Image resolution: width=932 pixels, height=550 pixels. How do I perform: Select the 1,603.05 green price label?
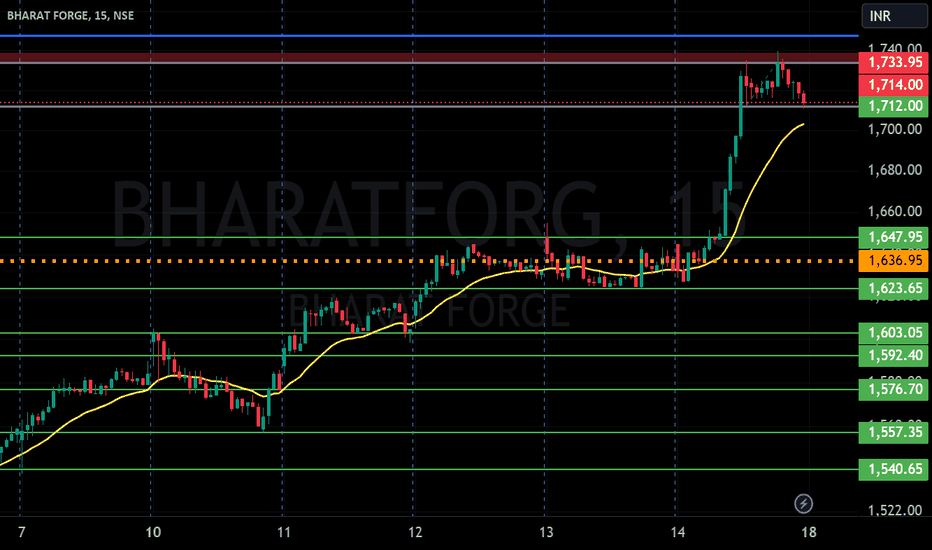(893, 332)
